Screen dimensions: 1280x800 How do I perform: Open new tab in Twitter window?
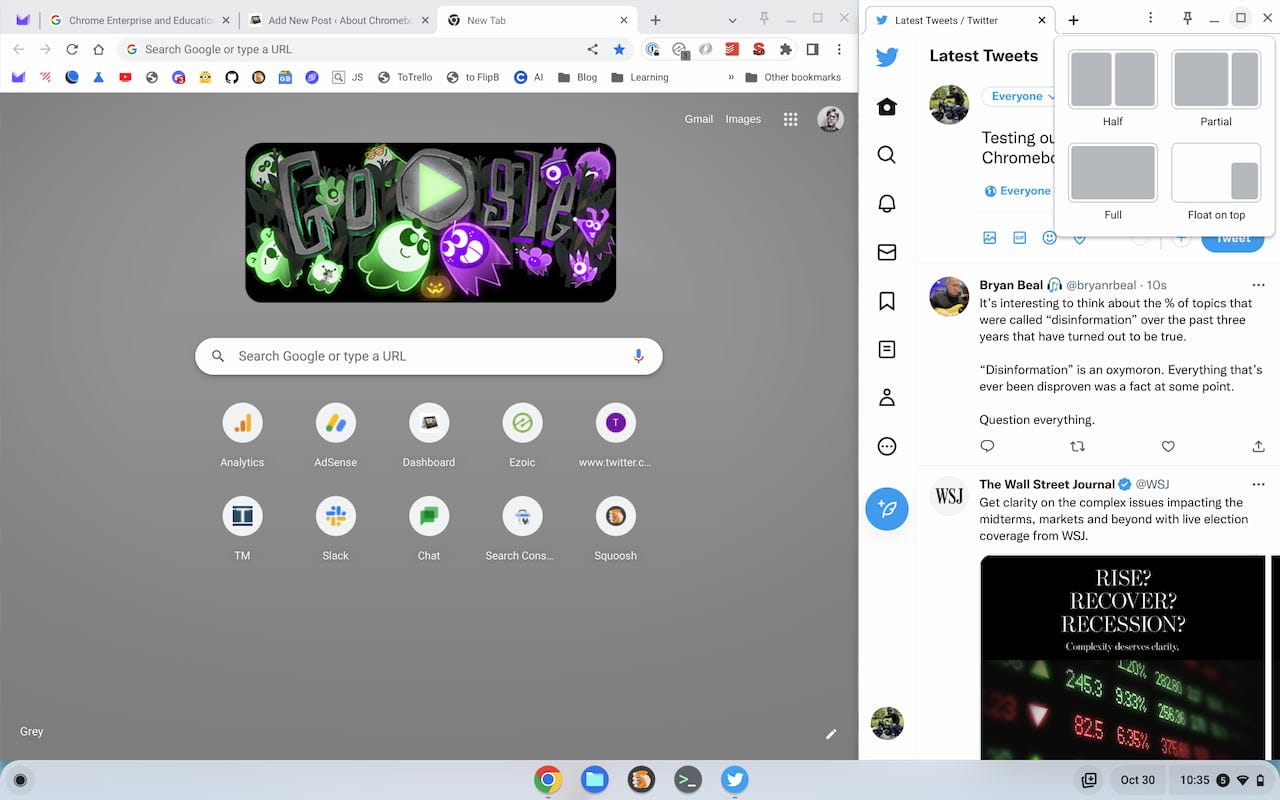(x=1073, y=20)
